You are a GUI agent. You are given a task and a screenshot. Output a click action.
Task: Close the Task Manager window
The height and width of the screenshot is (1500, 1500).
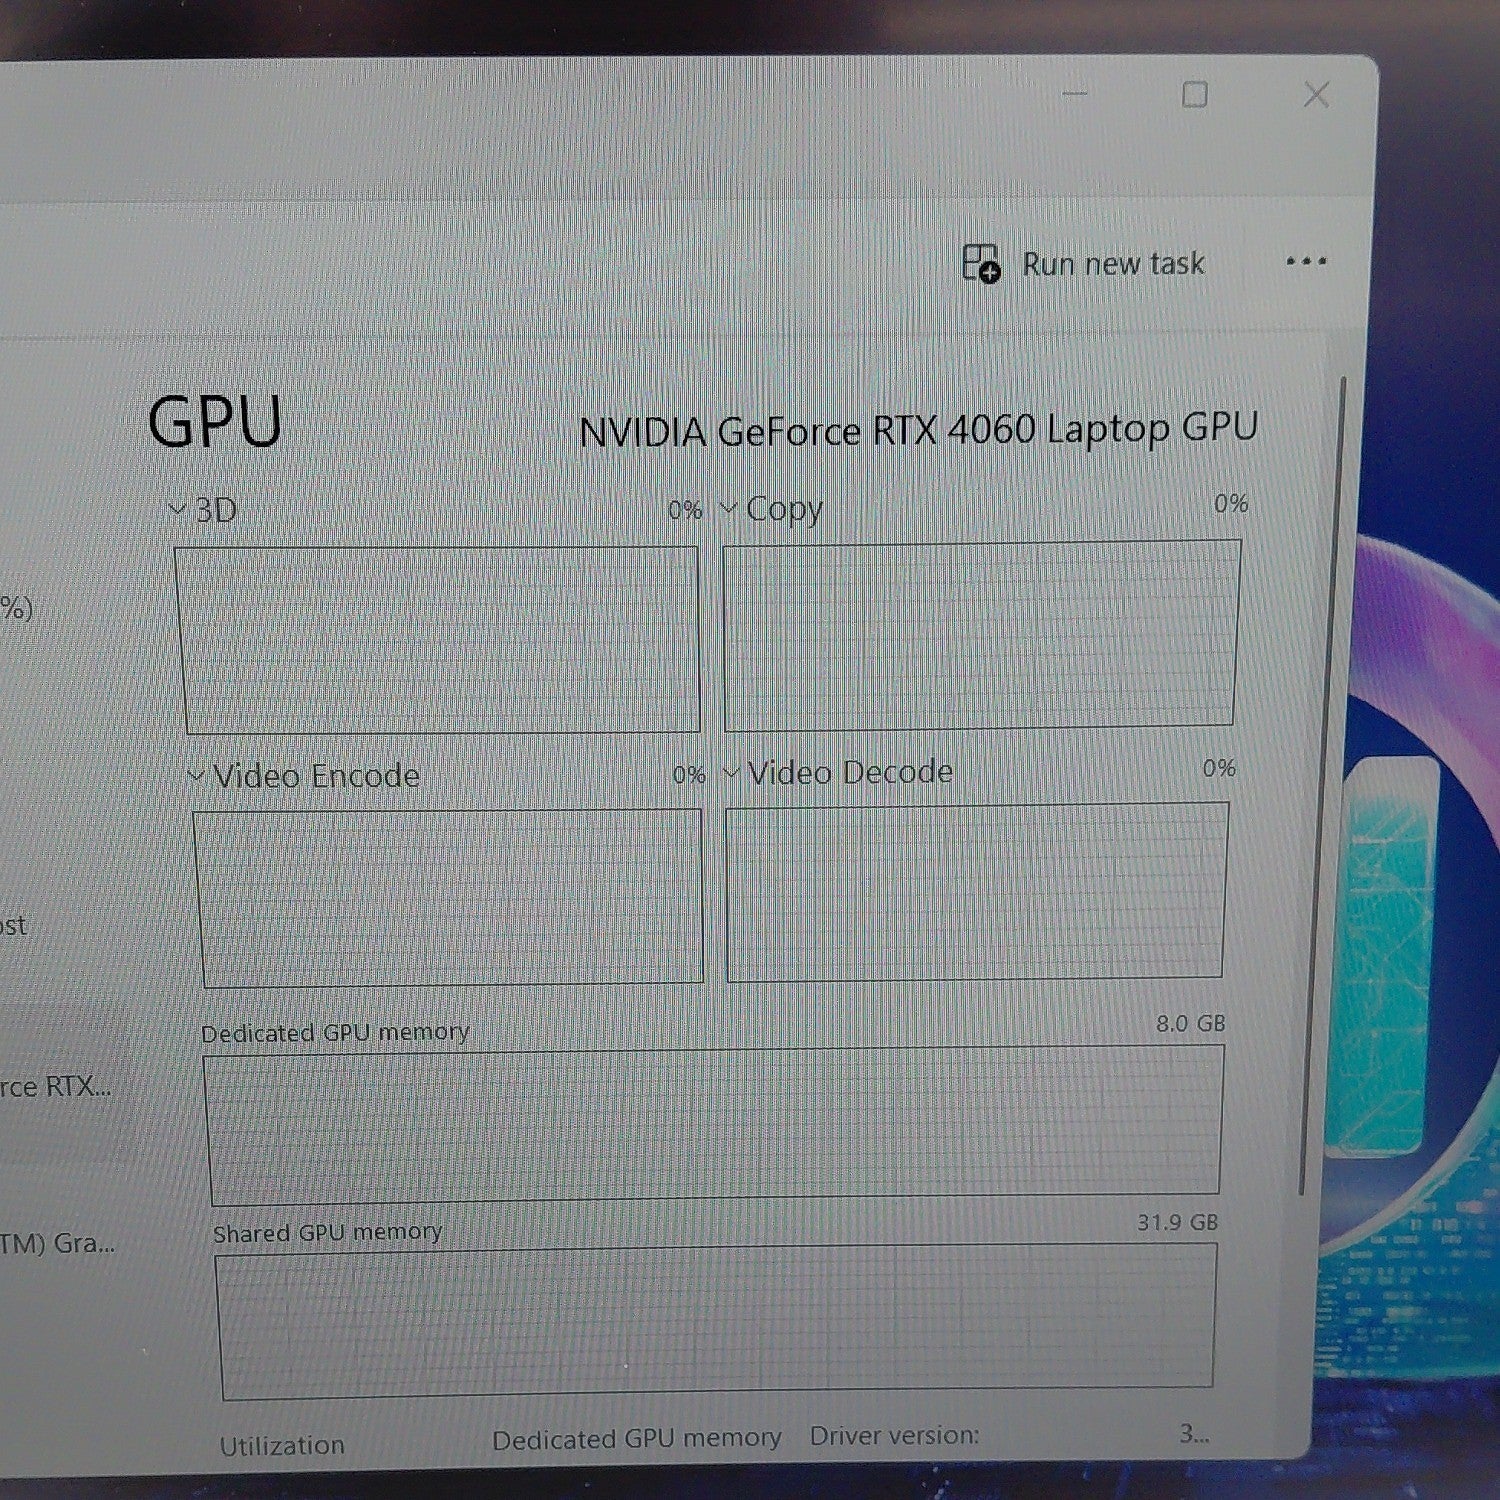pyautogui.click(x=1317, y=95)
